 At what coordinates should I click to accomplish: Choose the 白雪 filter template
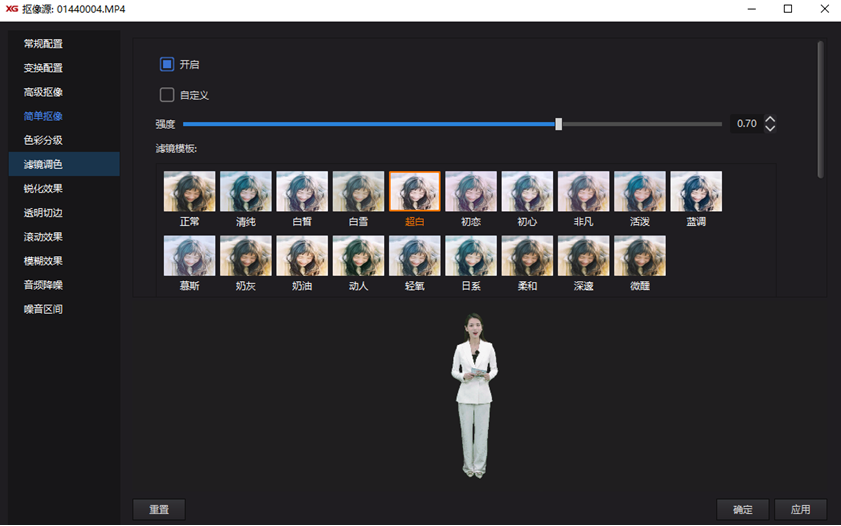tap(358, 191)
